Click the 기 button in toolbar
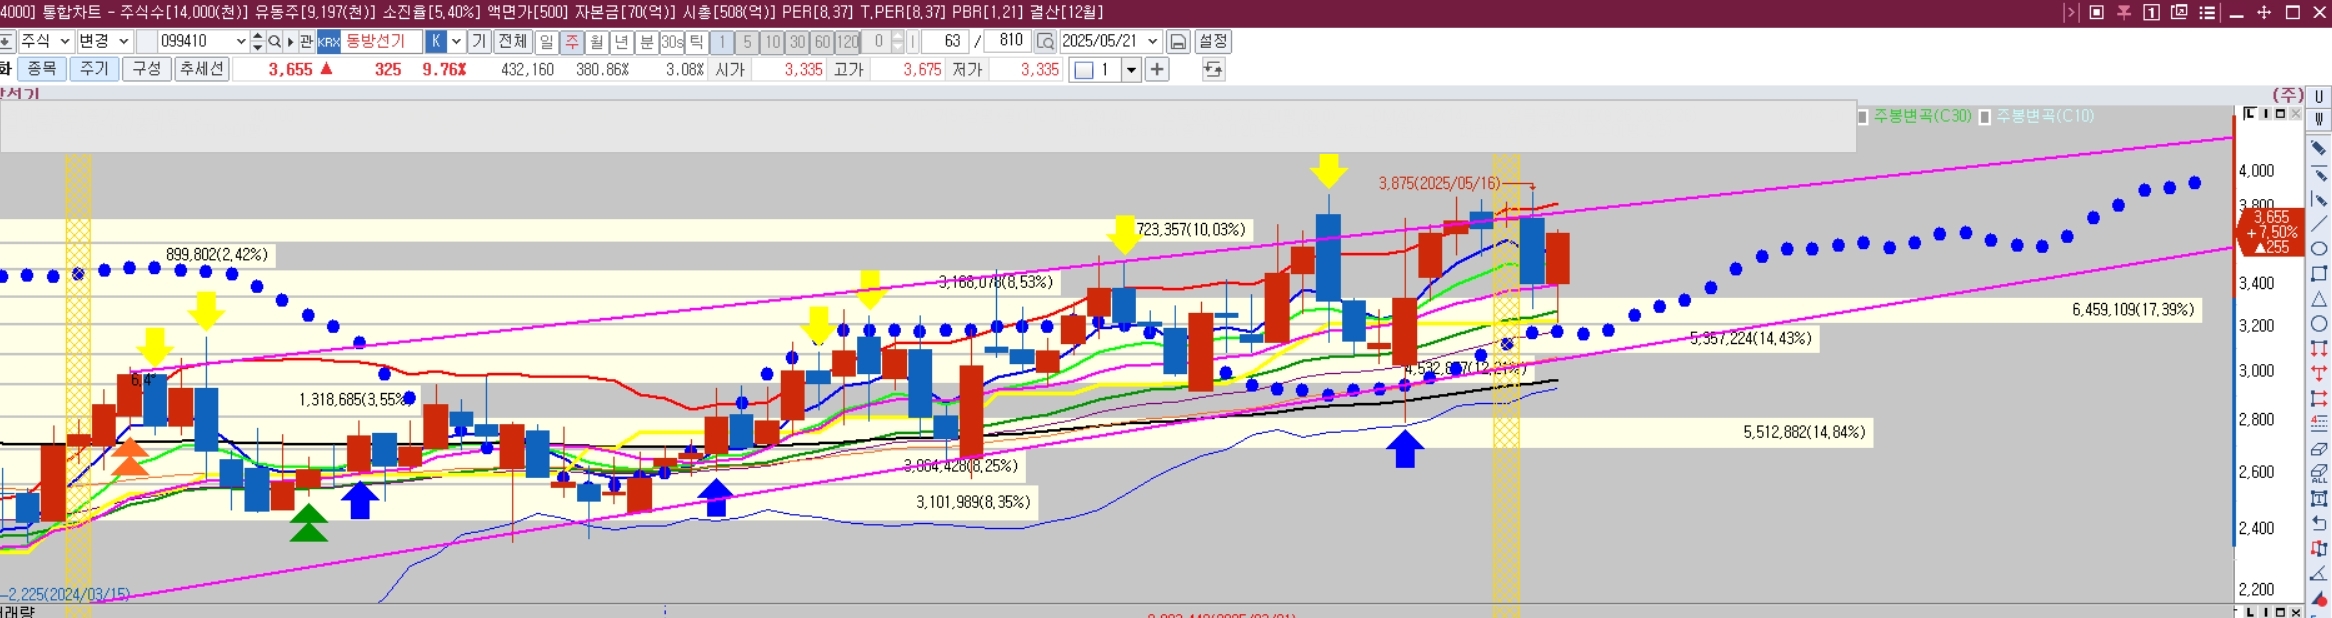Viewport: 2332px width, 618px height. click(x=478, y=41)
